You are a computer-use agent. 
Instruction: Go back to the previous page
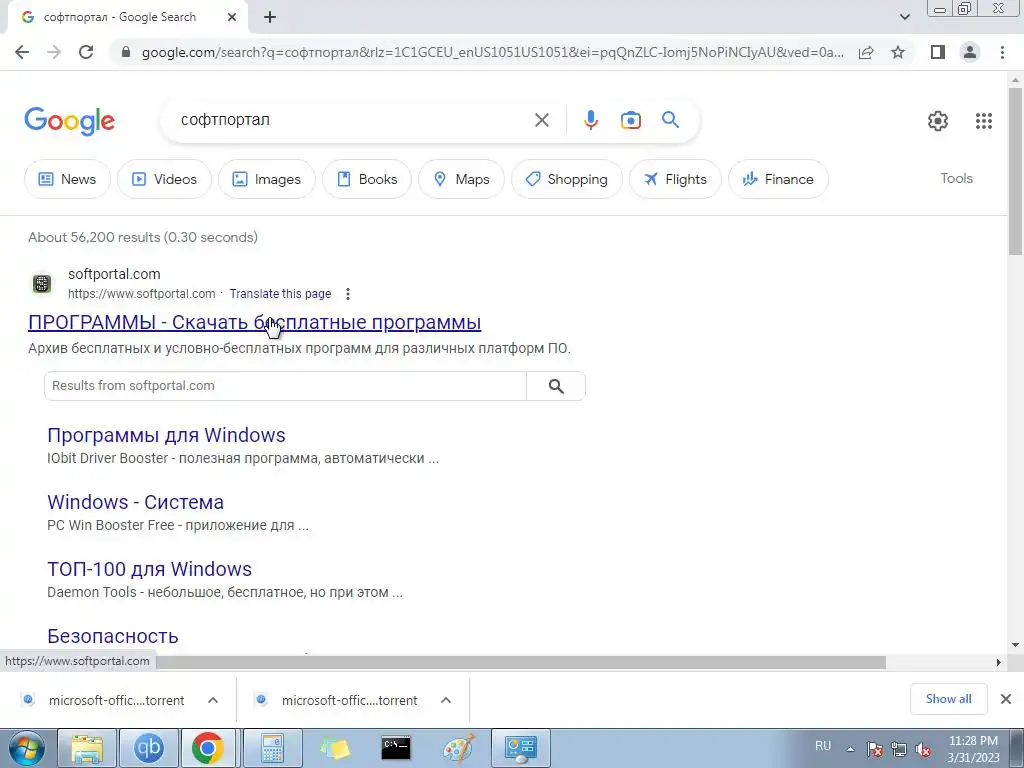click(22, 52)
